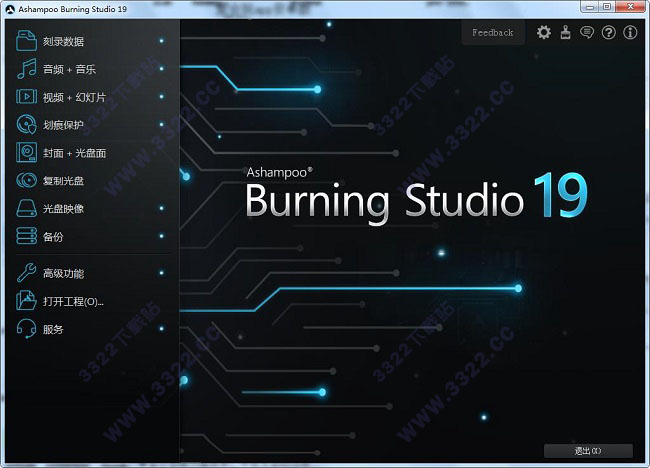Screen dimensions: 650x468
Task: Click the music note icon for 音频 + 音乐
Action: click(26, 69)
